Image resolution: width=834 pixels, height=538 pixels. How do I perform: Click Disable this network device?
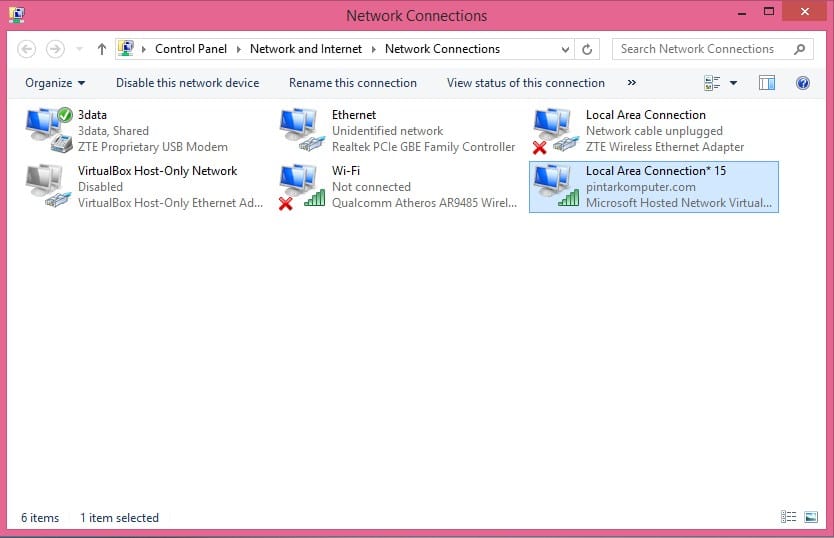[187, 82]
